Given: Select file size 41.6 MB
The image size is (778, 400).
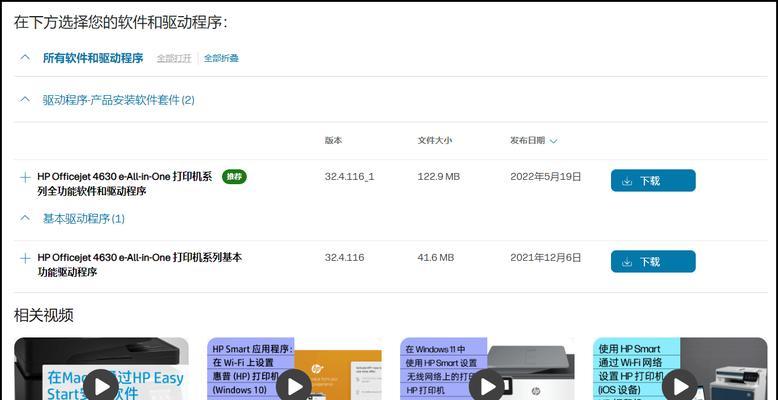Looking at the screenshot, I should coord(436,258).
